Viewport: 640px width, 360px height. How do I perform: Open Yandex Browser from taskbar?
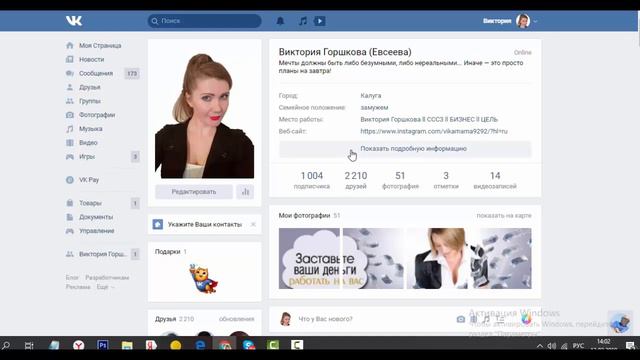78,346
